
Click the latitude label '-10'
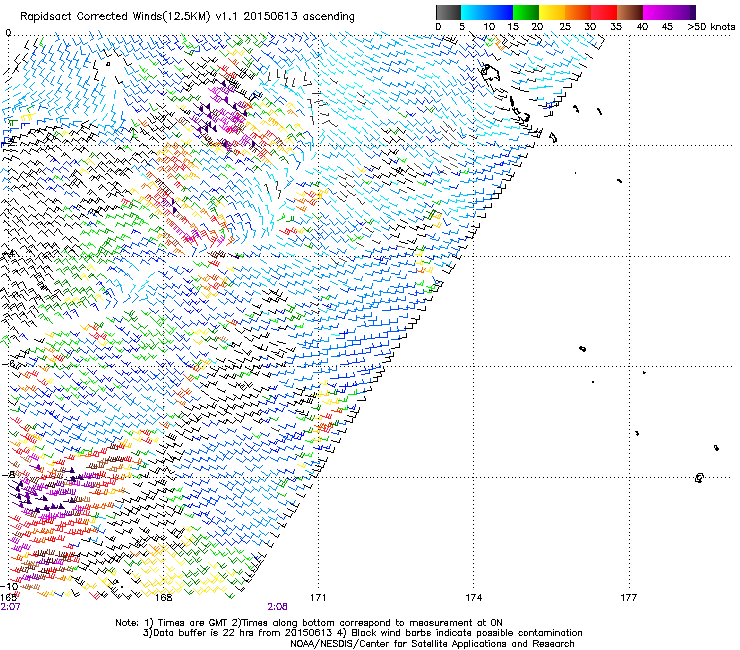click(9, 587)
